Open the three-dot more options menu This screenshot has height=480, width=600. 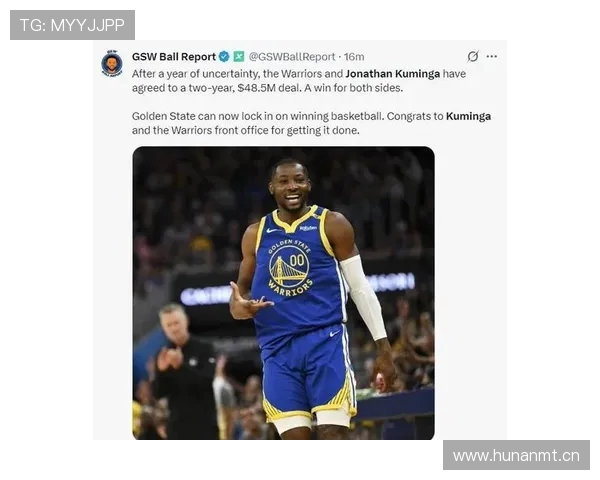(x=492, y=56)
